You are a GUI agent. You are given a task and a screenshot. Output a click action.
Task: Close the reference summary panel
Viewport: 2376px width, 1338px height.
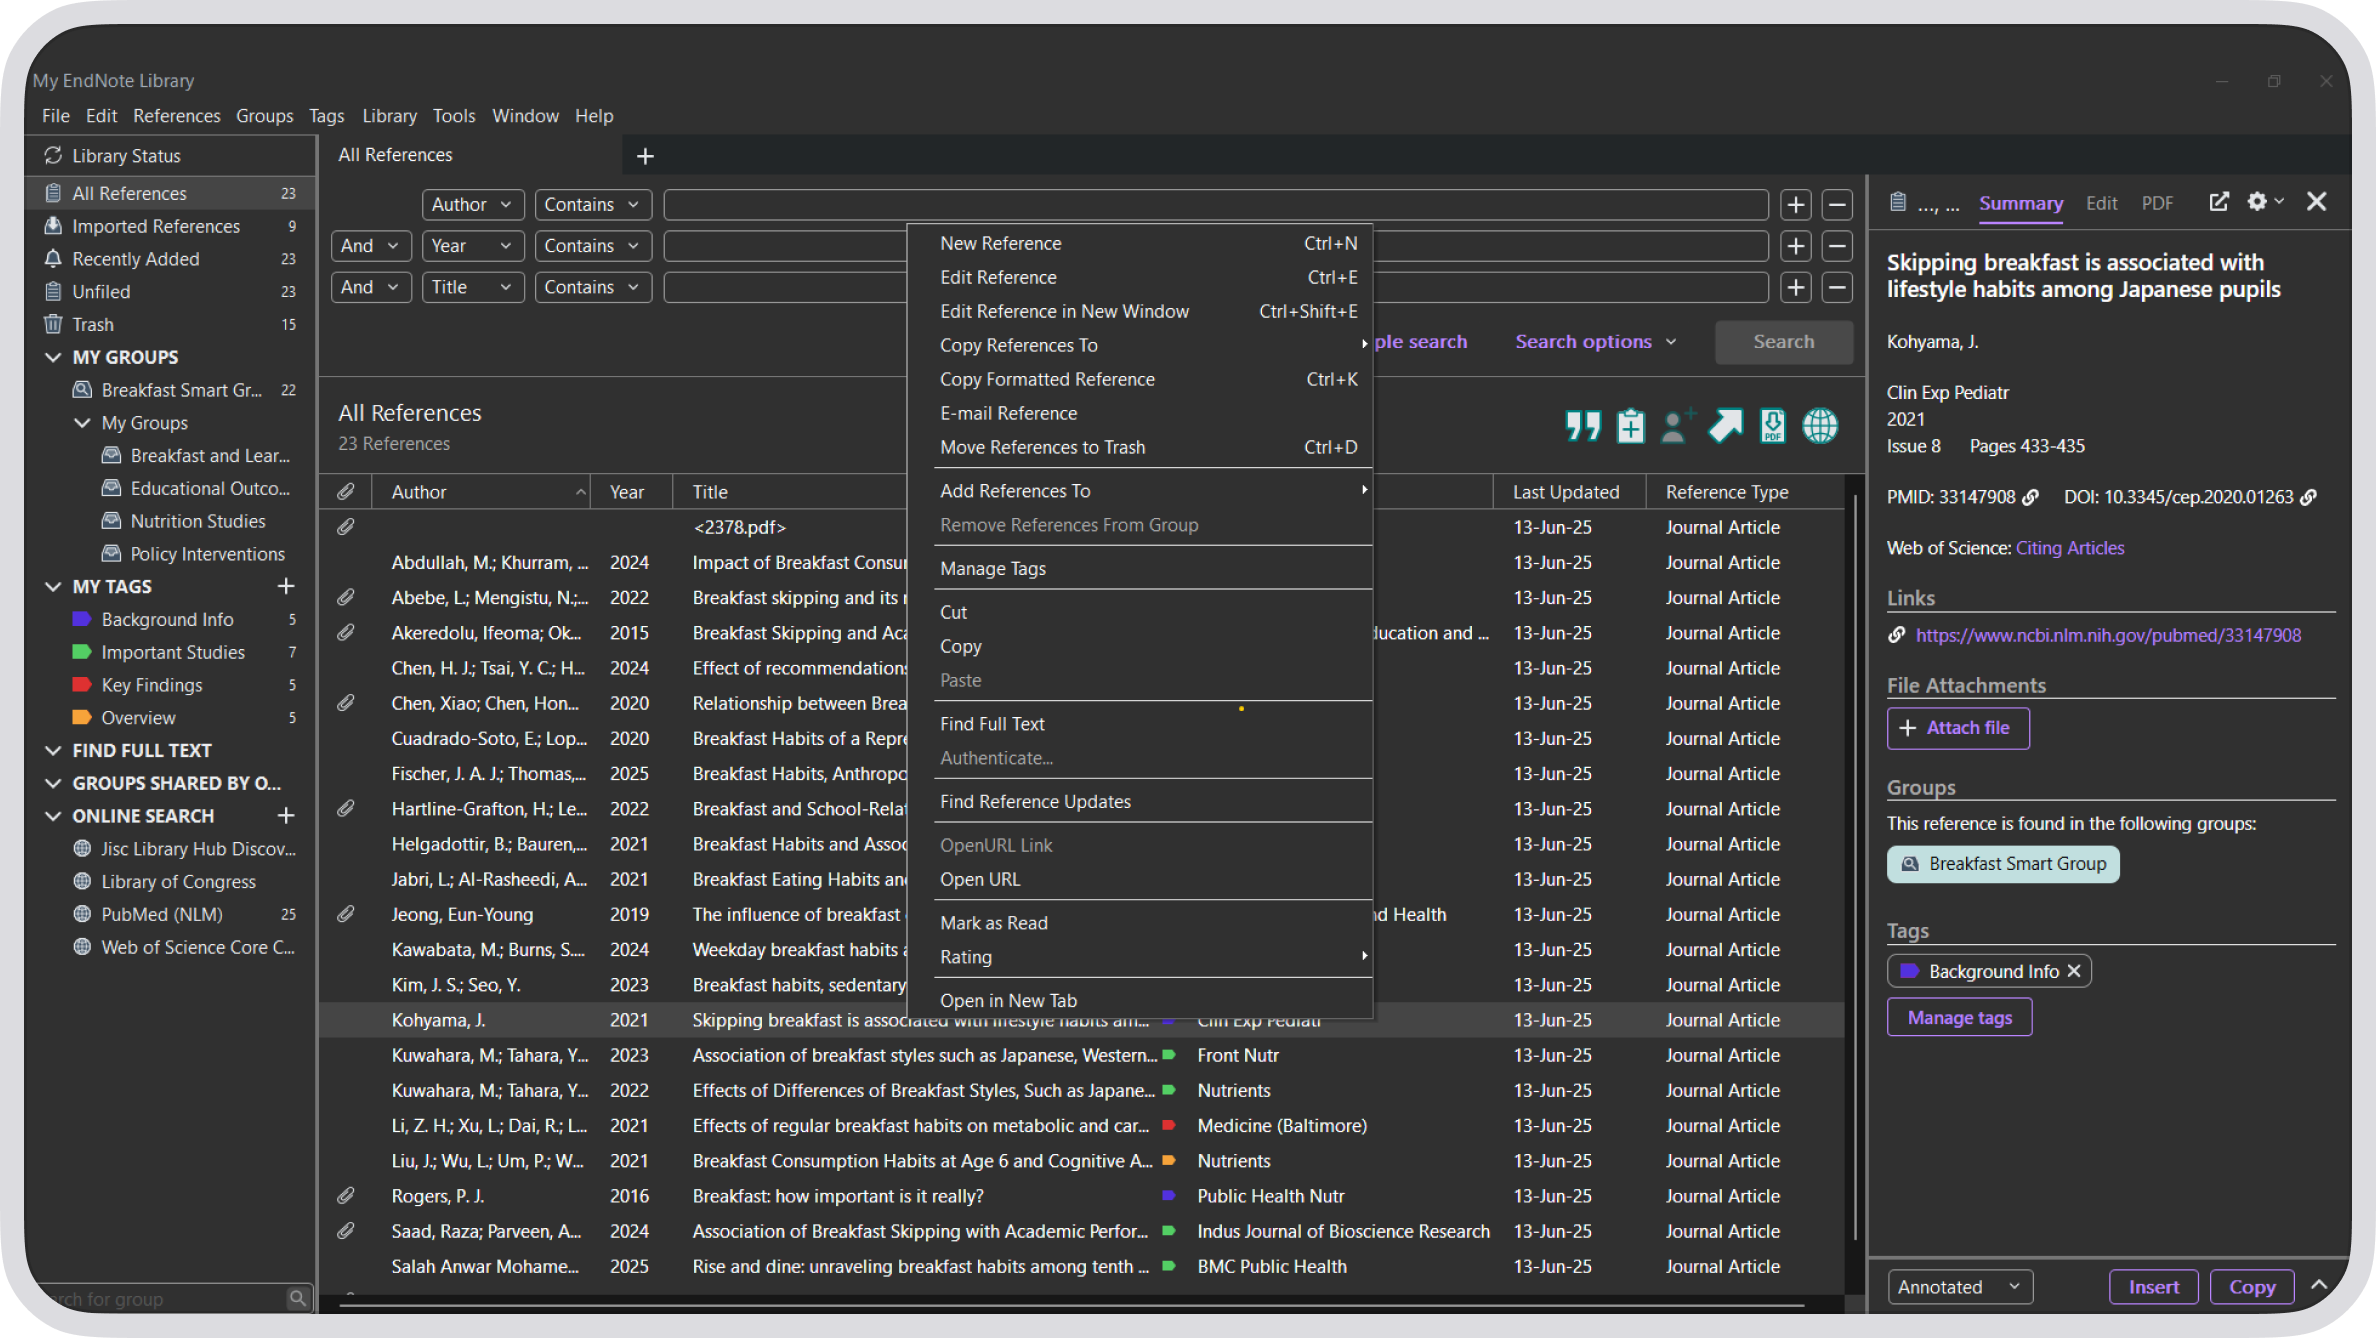tap(2317, 202)
